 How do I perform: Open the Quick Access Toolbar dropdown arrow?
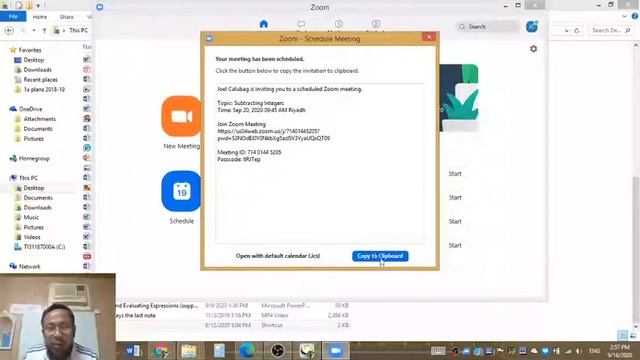coord(38,6)
